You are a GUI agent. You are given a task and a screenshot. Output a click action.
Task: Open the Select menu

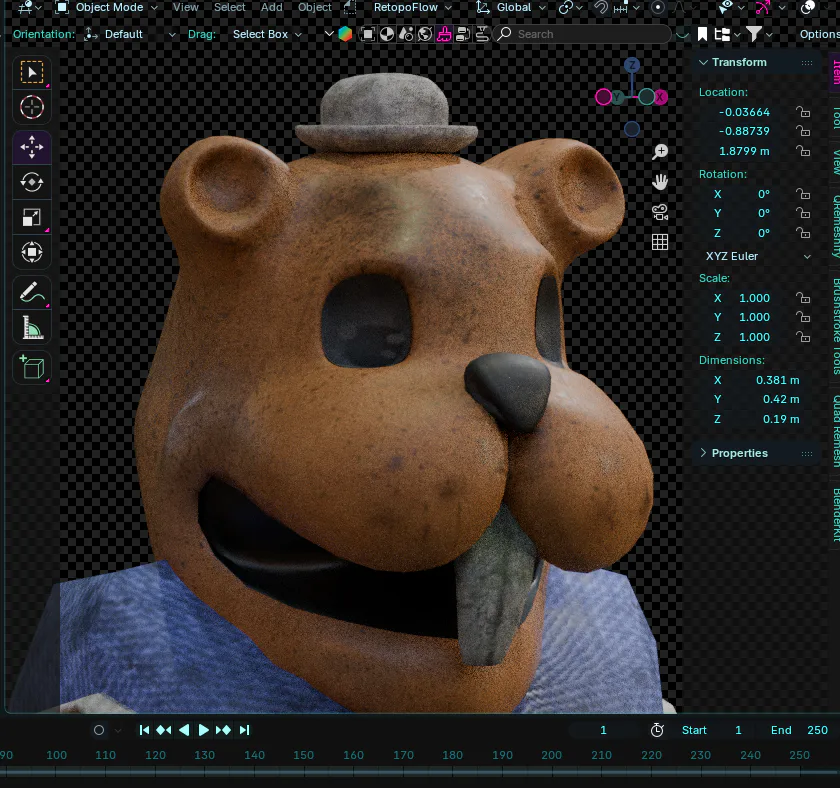point(229,7)
